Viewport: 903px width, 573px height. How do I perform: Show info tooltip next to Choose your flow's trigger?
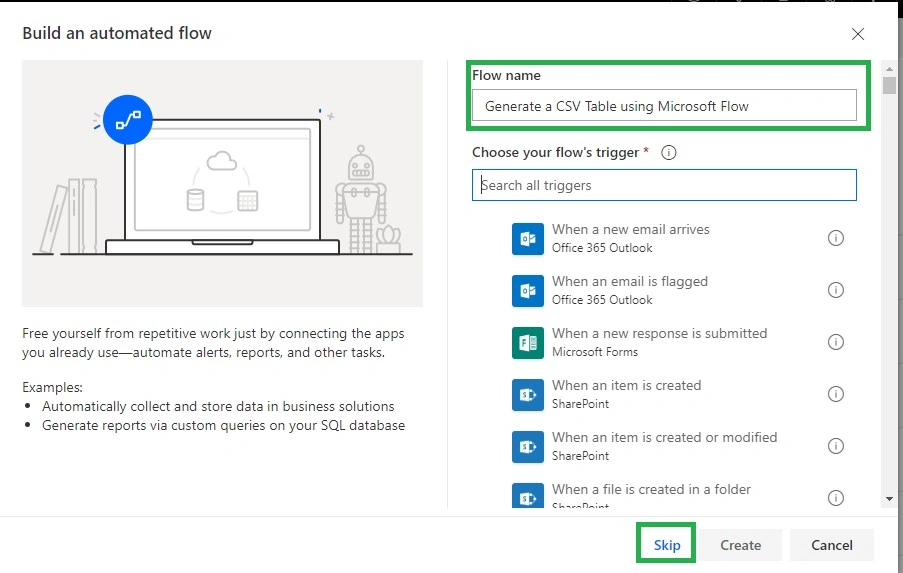point(669,153)
